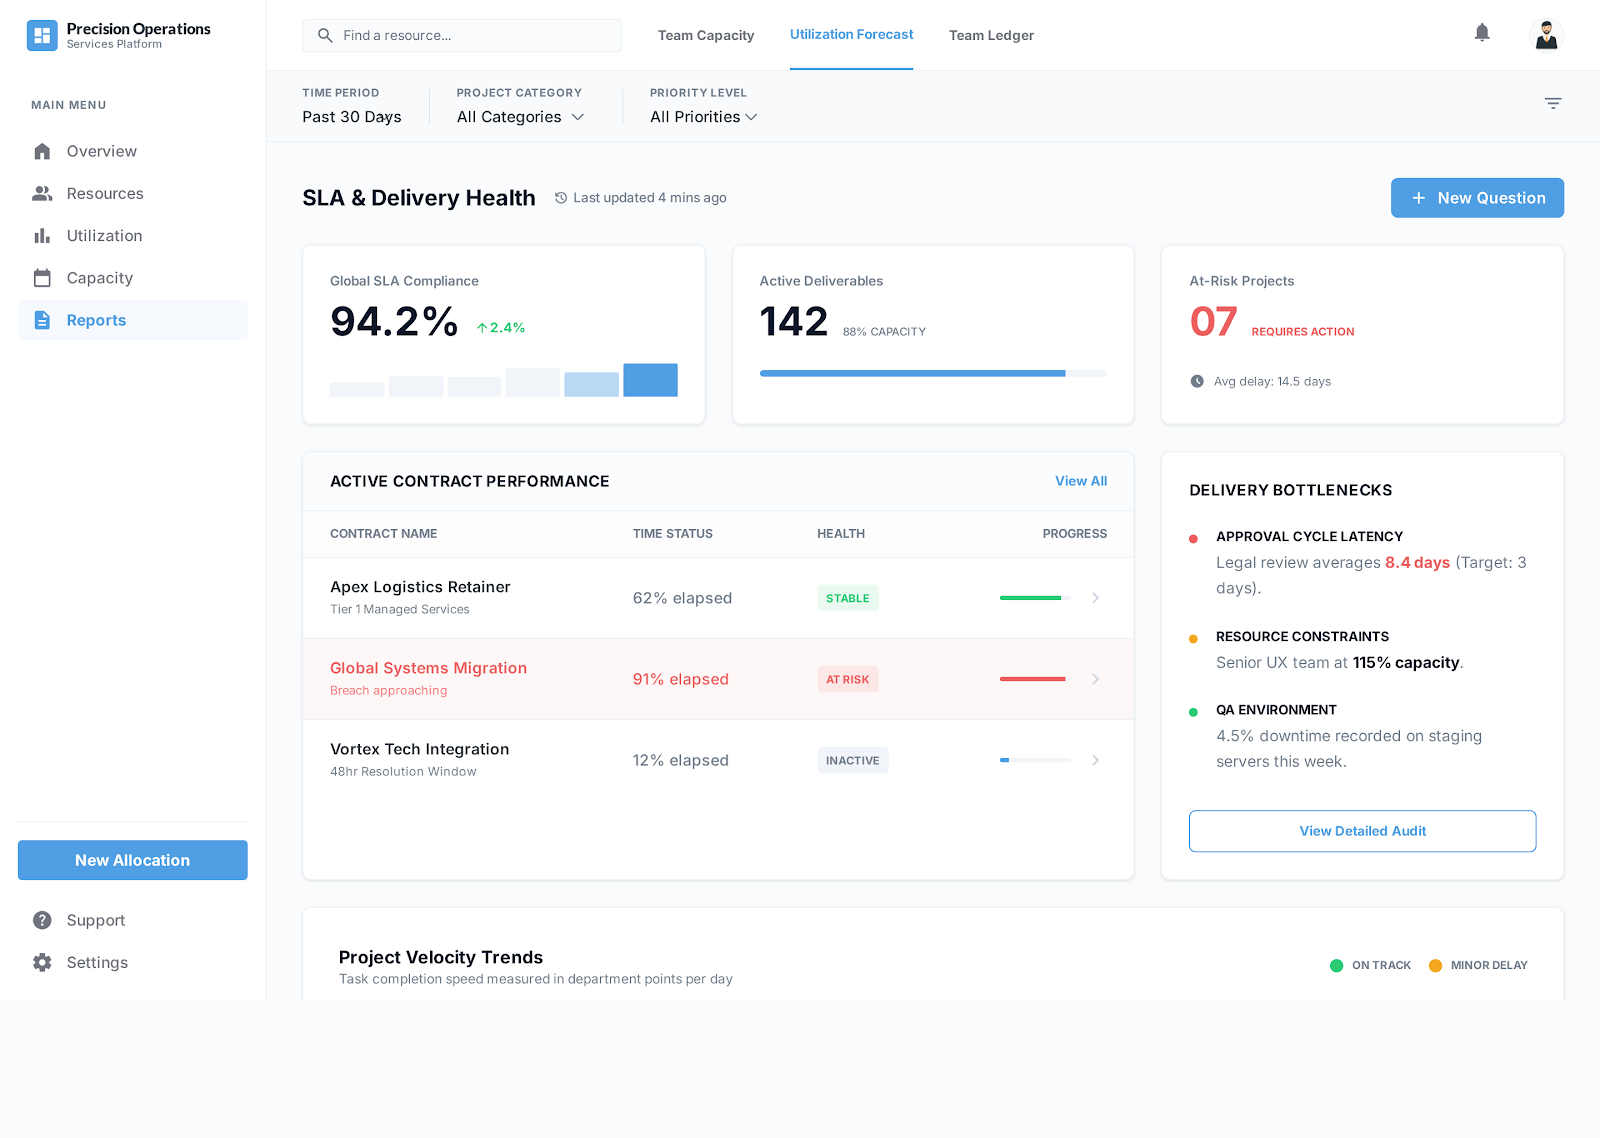
Task: Click the Capacity calendar icon
Action: pos(42,278)
